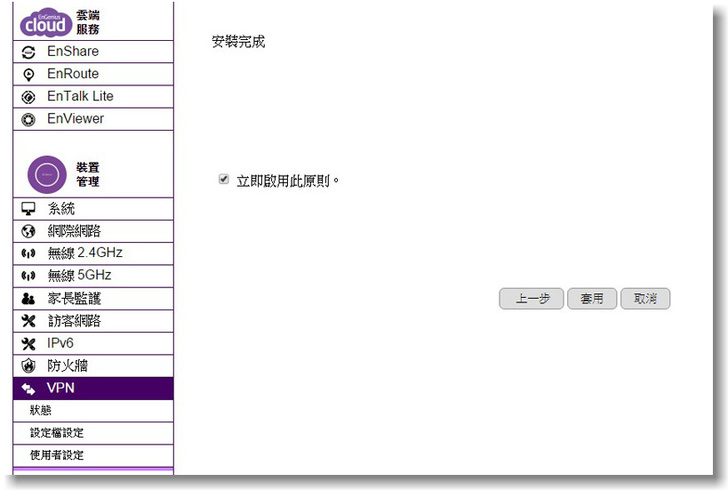Click the 防火牆 shield flame icon
Viewport: 728px width, 490px height.
(x=28, y=366)
